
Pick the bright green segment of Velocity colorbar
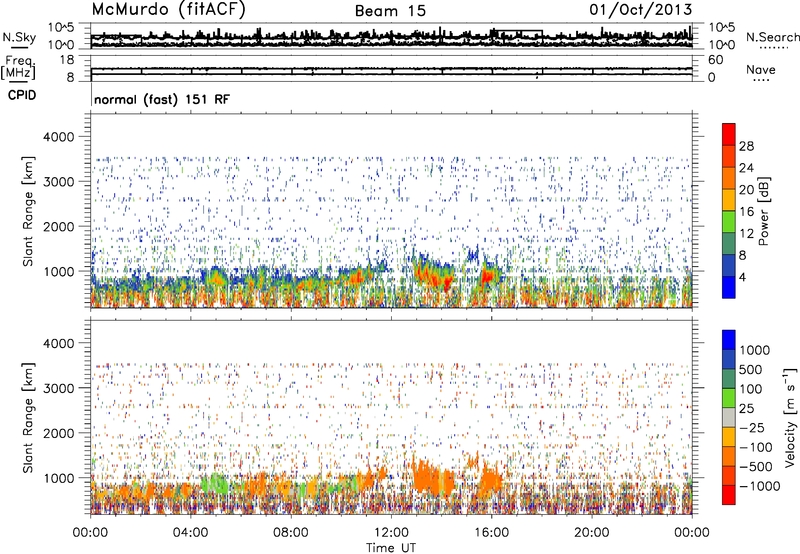click(x=729, y=398)
